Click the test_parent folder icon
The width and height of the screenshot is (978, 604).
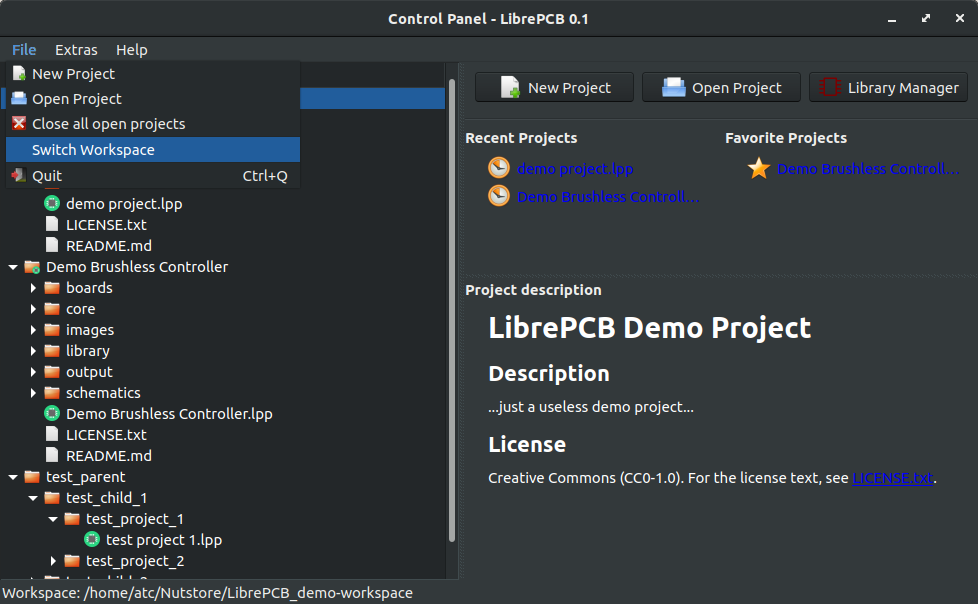click(32, 477)
